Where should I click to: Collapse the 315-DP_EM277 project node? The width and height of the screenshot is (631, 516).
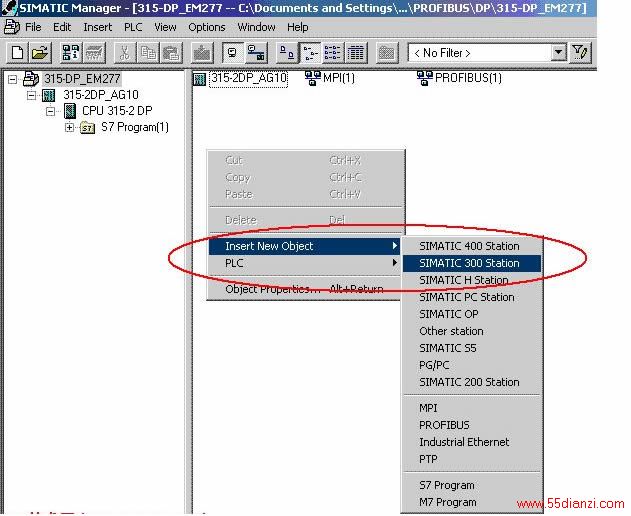pyautogui.click(x=12, y=79)
